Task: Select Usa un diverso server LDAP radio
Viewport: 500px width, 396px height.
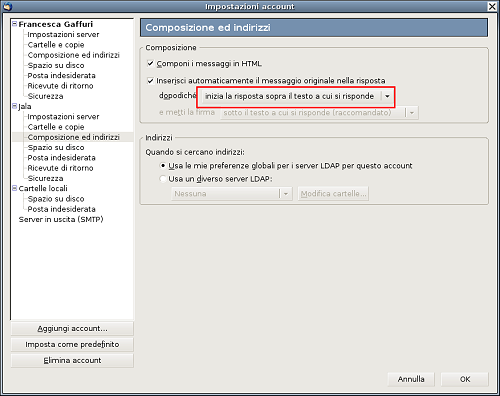Action: point(163,179)
